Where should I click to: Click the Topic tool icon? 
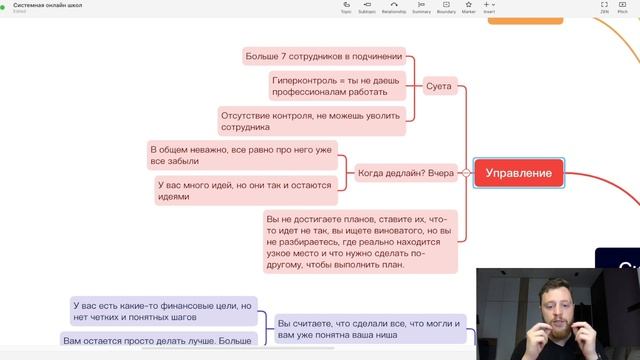[x=346, y=4]
